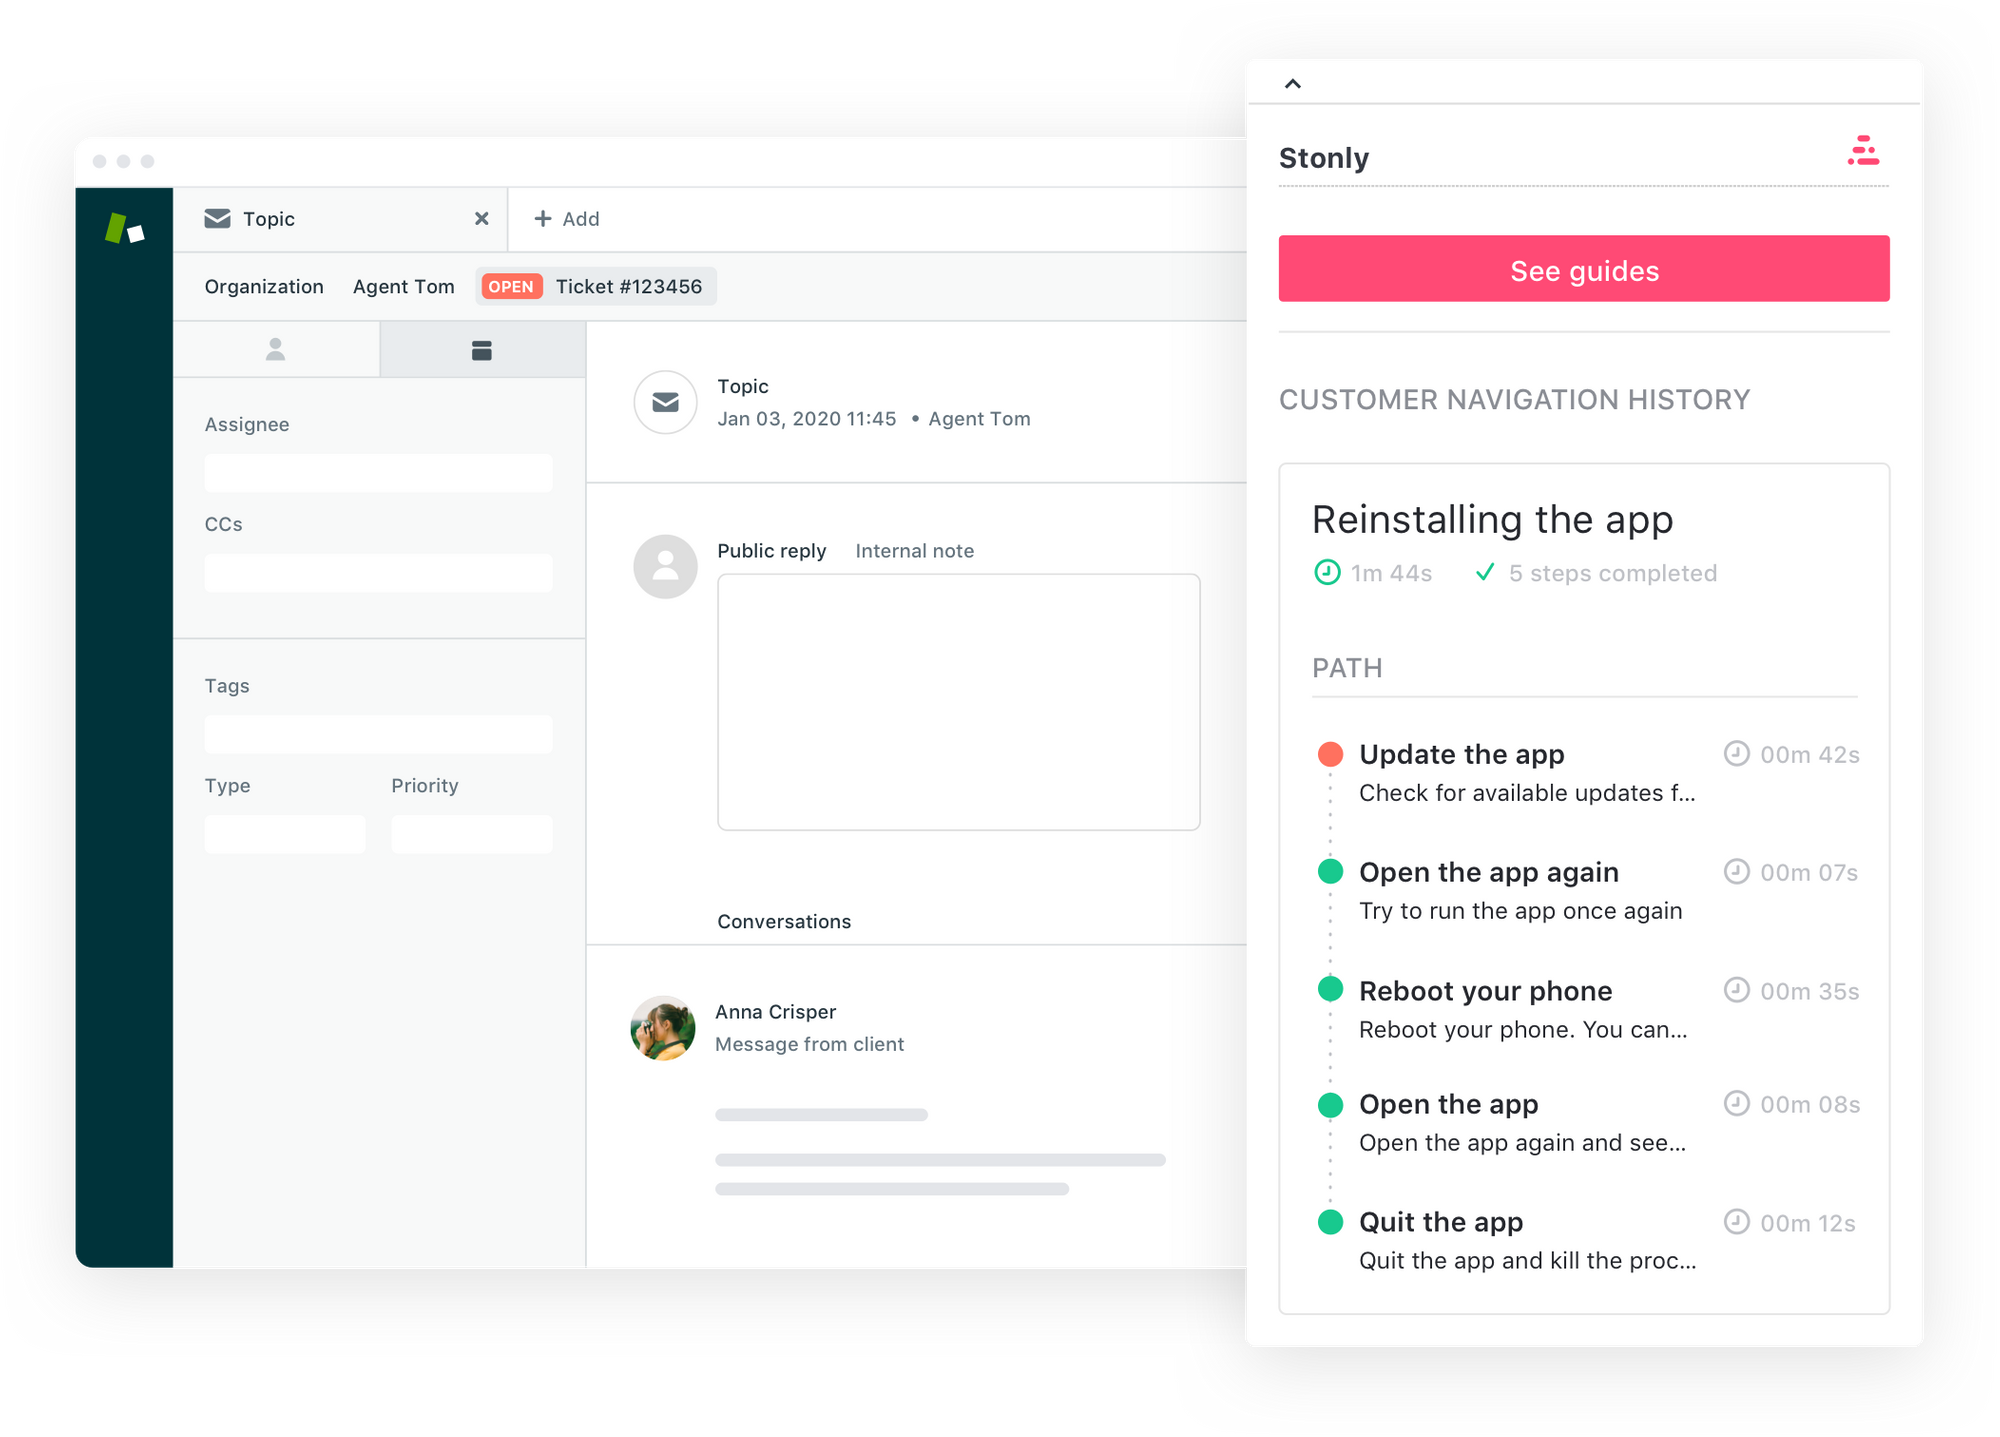Toggle the ticket details list view
Image resolution: width=2000 pixels, height=1437 pixels.
tap(481, 348)
